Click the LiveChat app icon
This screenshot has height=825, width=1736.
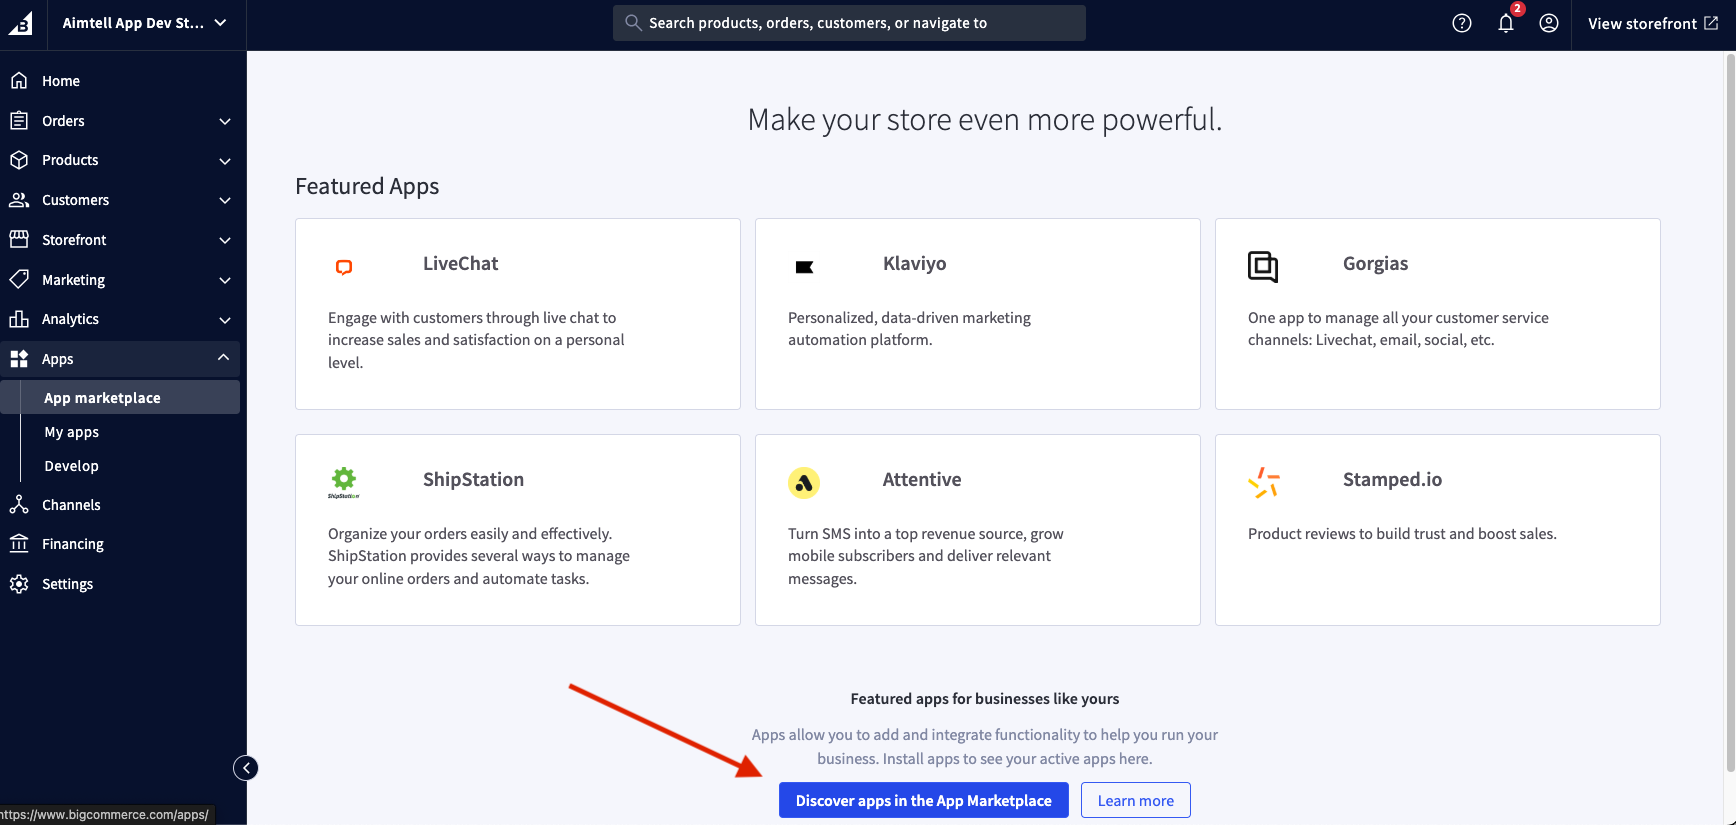[344, 267]
